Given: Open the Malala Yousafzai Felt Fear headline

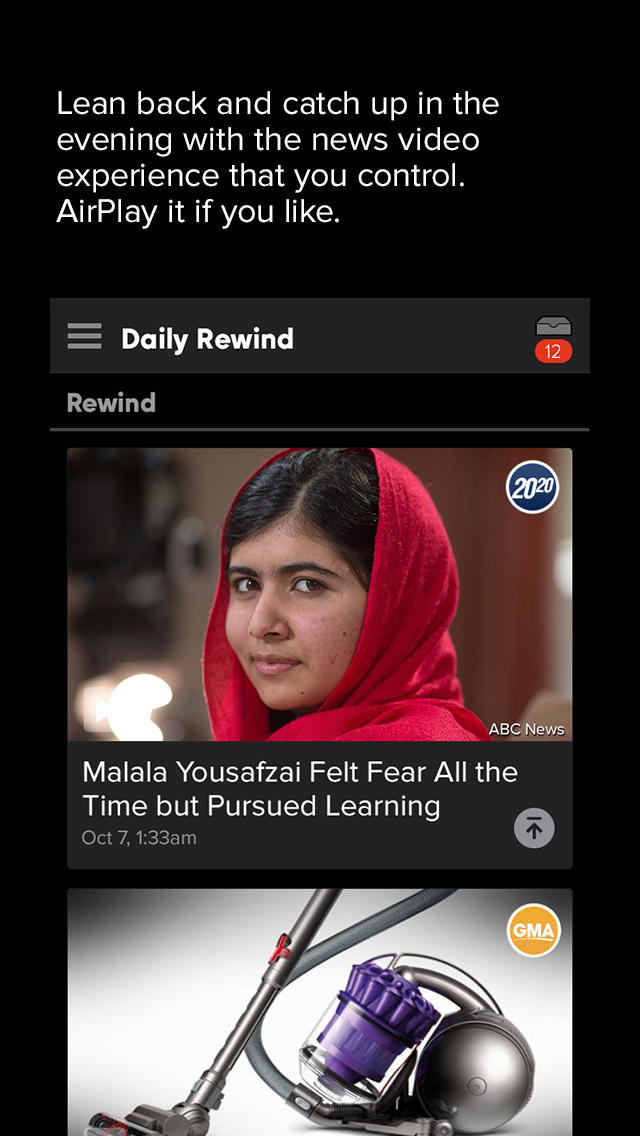Looking at the screenshot, I should pos(300,789).
